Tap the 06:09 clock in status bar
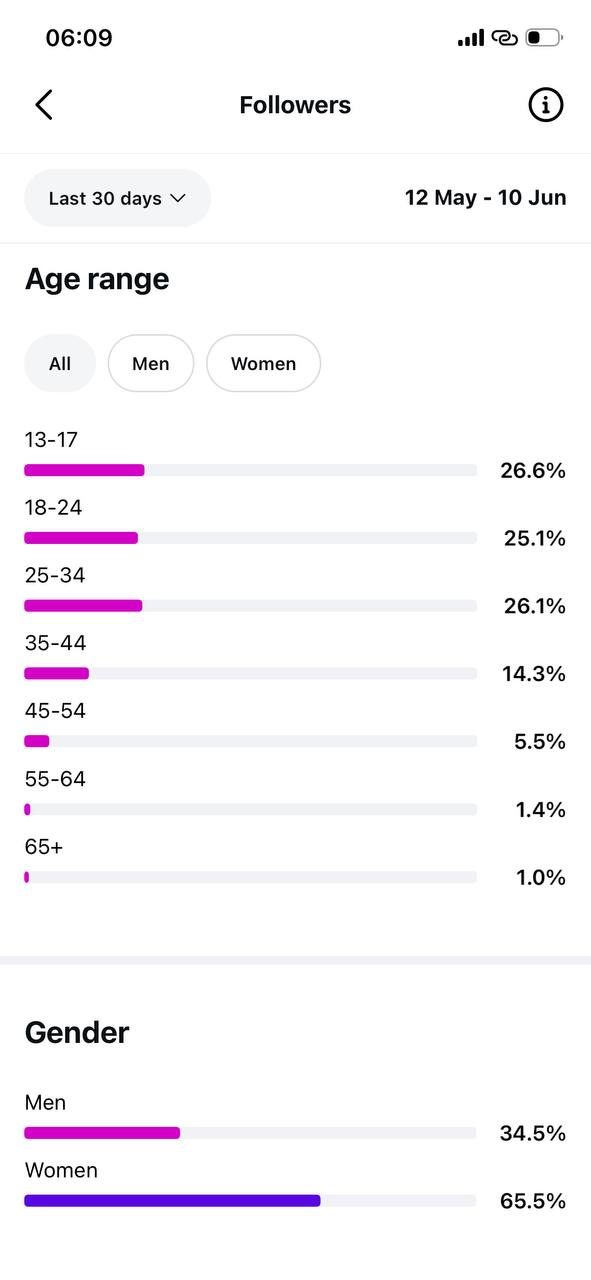Viewport: 591px width, 1280px height. 79,38
